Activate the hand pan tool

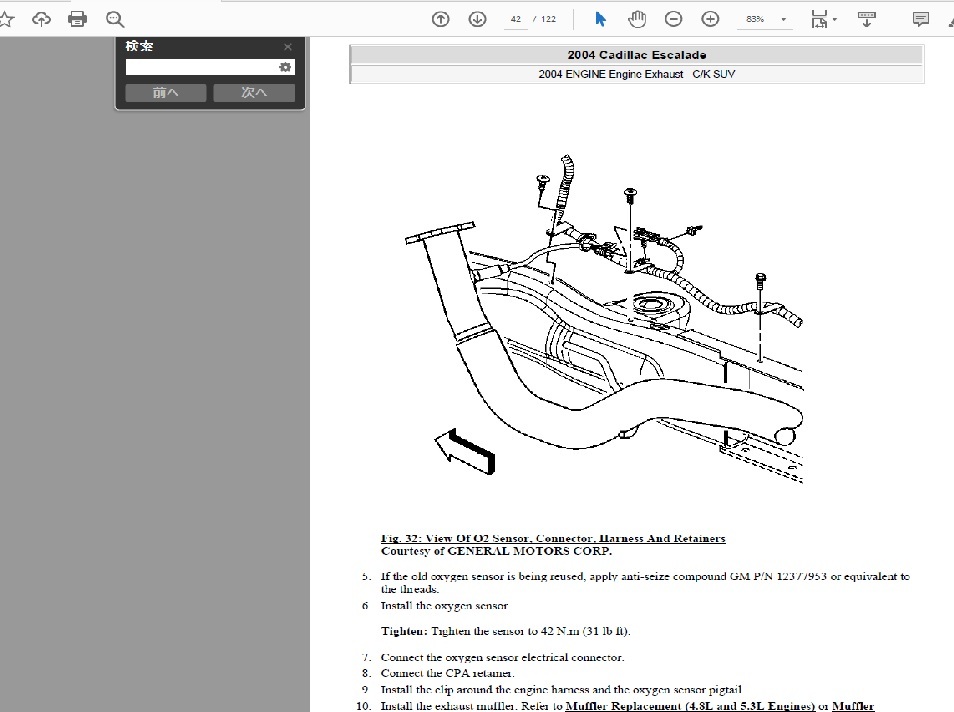(637, 19)
